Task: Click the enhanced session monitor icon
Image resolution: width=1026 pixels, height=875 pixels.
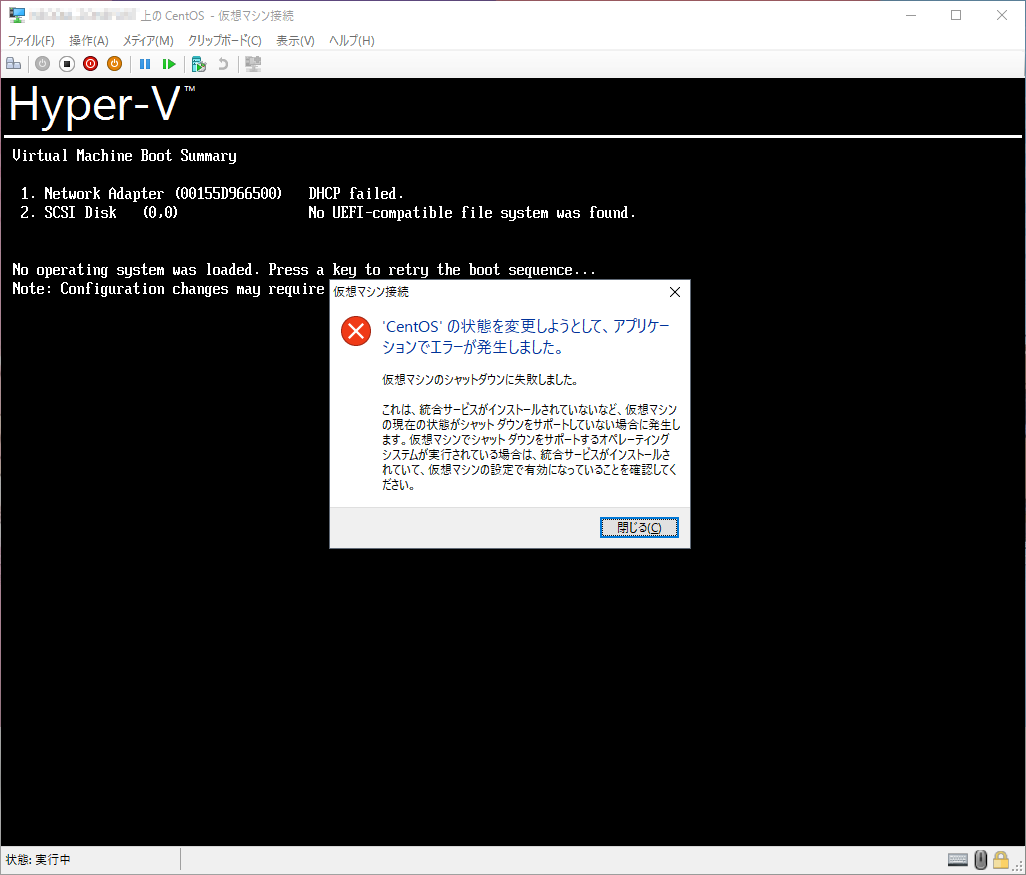Action: 253,64
